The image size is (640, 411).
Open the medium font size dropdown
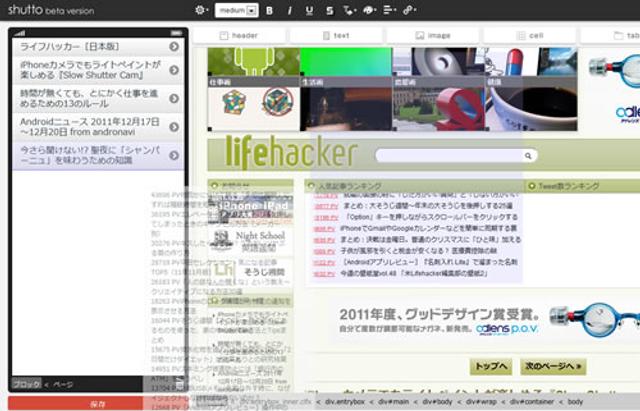(237, 10)
